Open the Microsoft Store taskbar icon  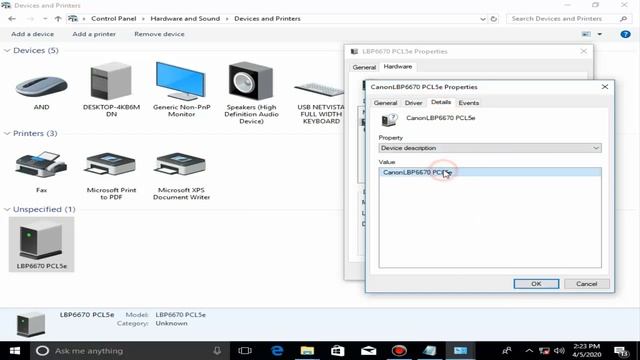click(338, 351)
